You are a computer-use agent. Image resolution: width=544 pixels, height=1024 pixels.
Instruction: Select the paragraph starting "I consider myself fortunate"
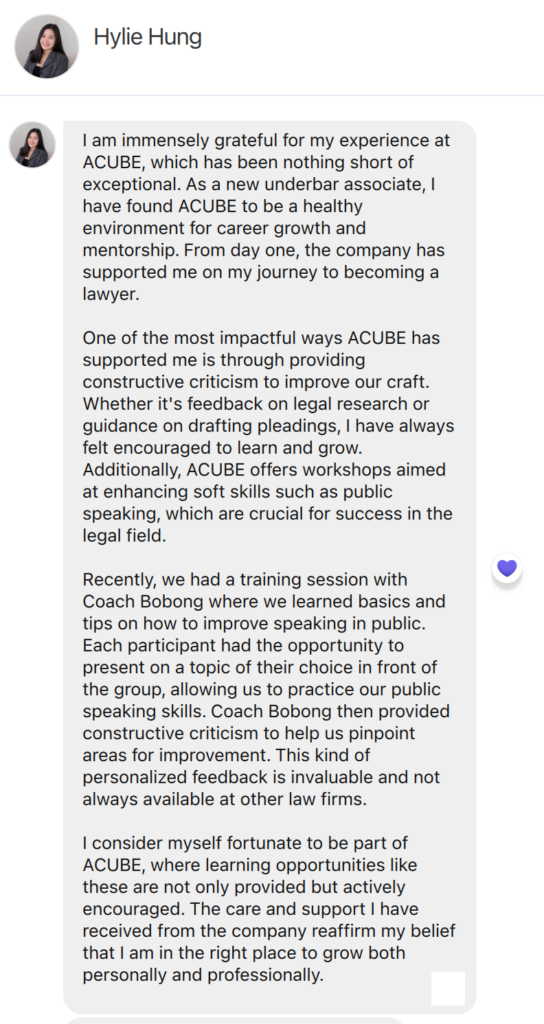pos(269,908)
